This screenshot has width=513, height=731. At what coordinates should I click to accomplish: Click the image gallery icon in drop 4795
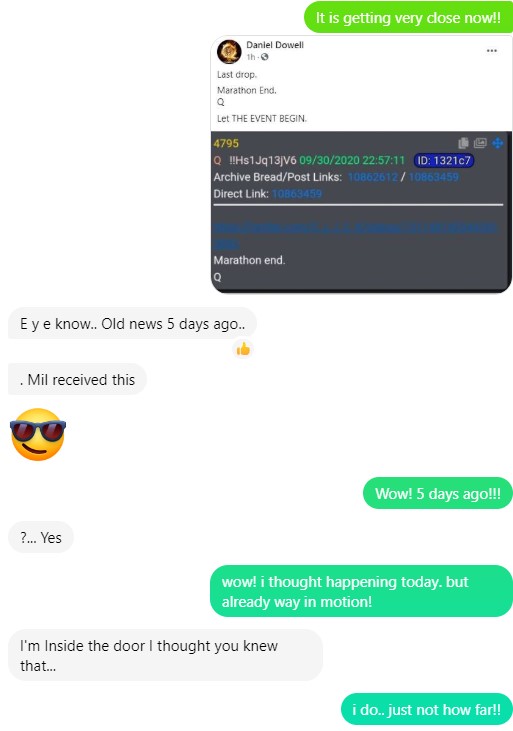[x=480, y=143]
